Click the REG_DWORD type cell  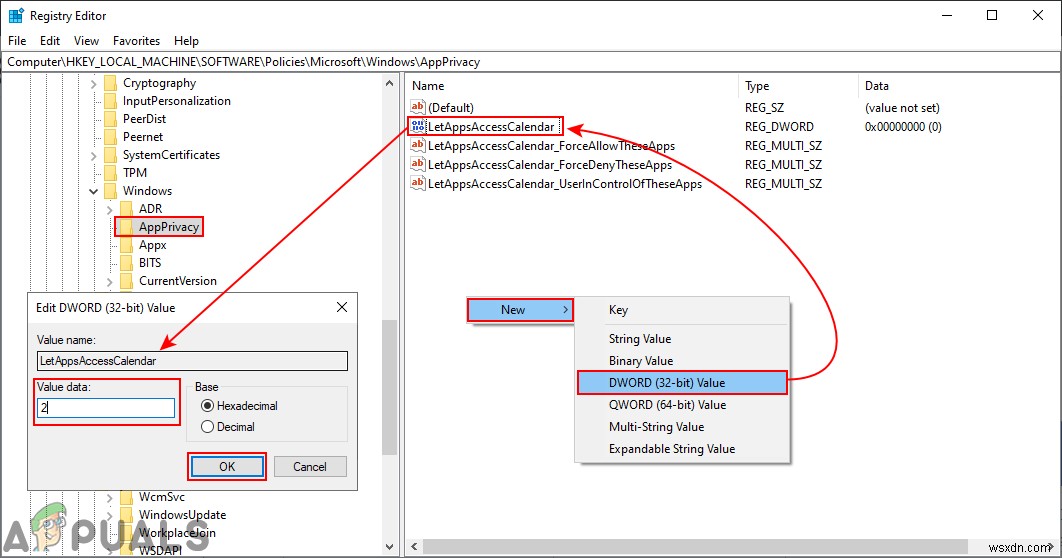(x=779, y=127)
